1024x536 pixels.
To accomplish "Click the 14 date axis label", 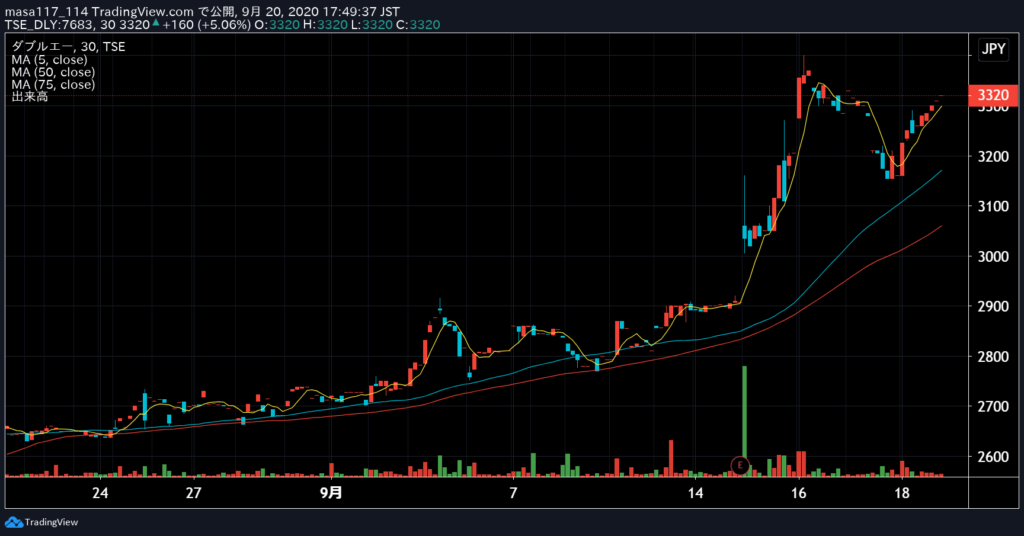I will coord(696,493).
